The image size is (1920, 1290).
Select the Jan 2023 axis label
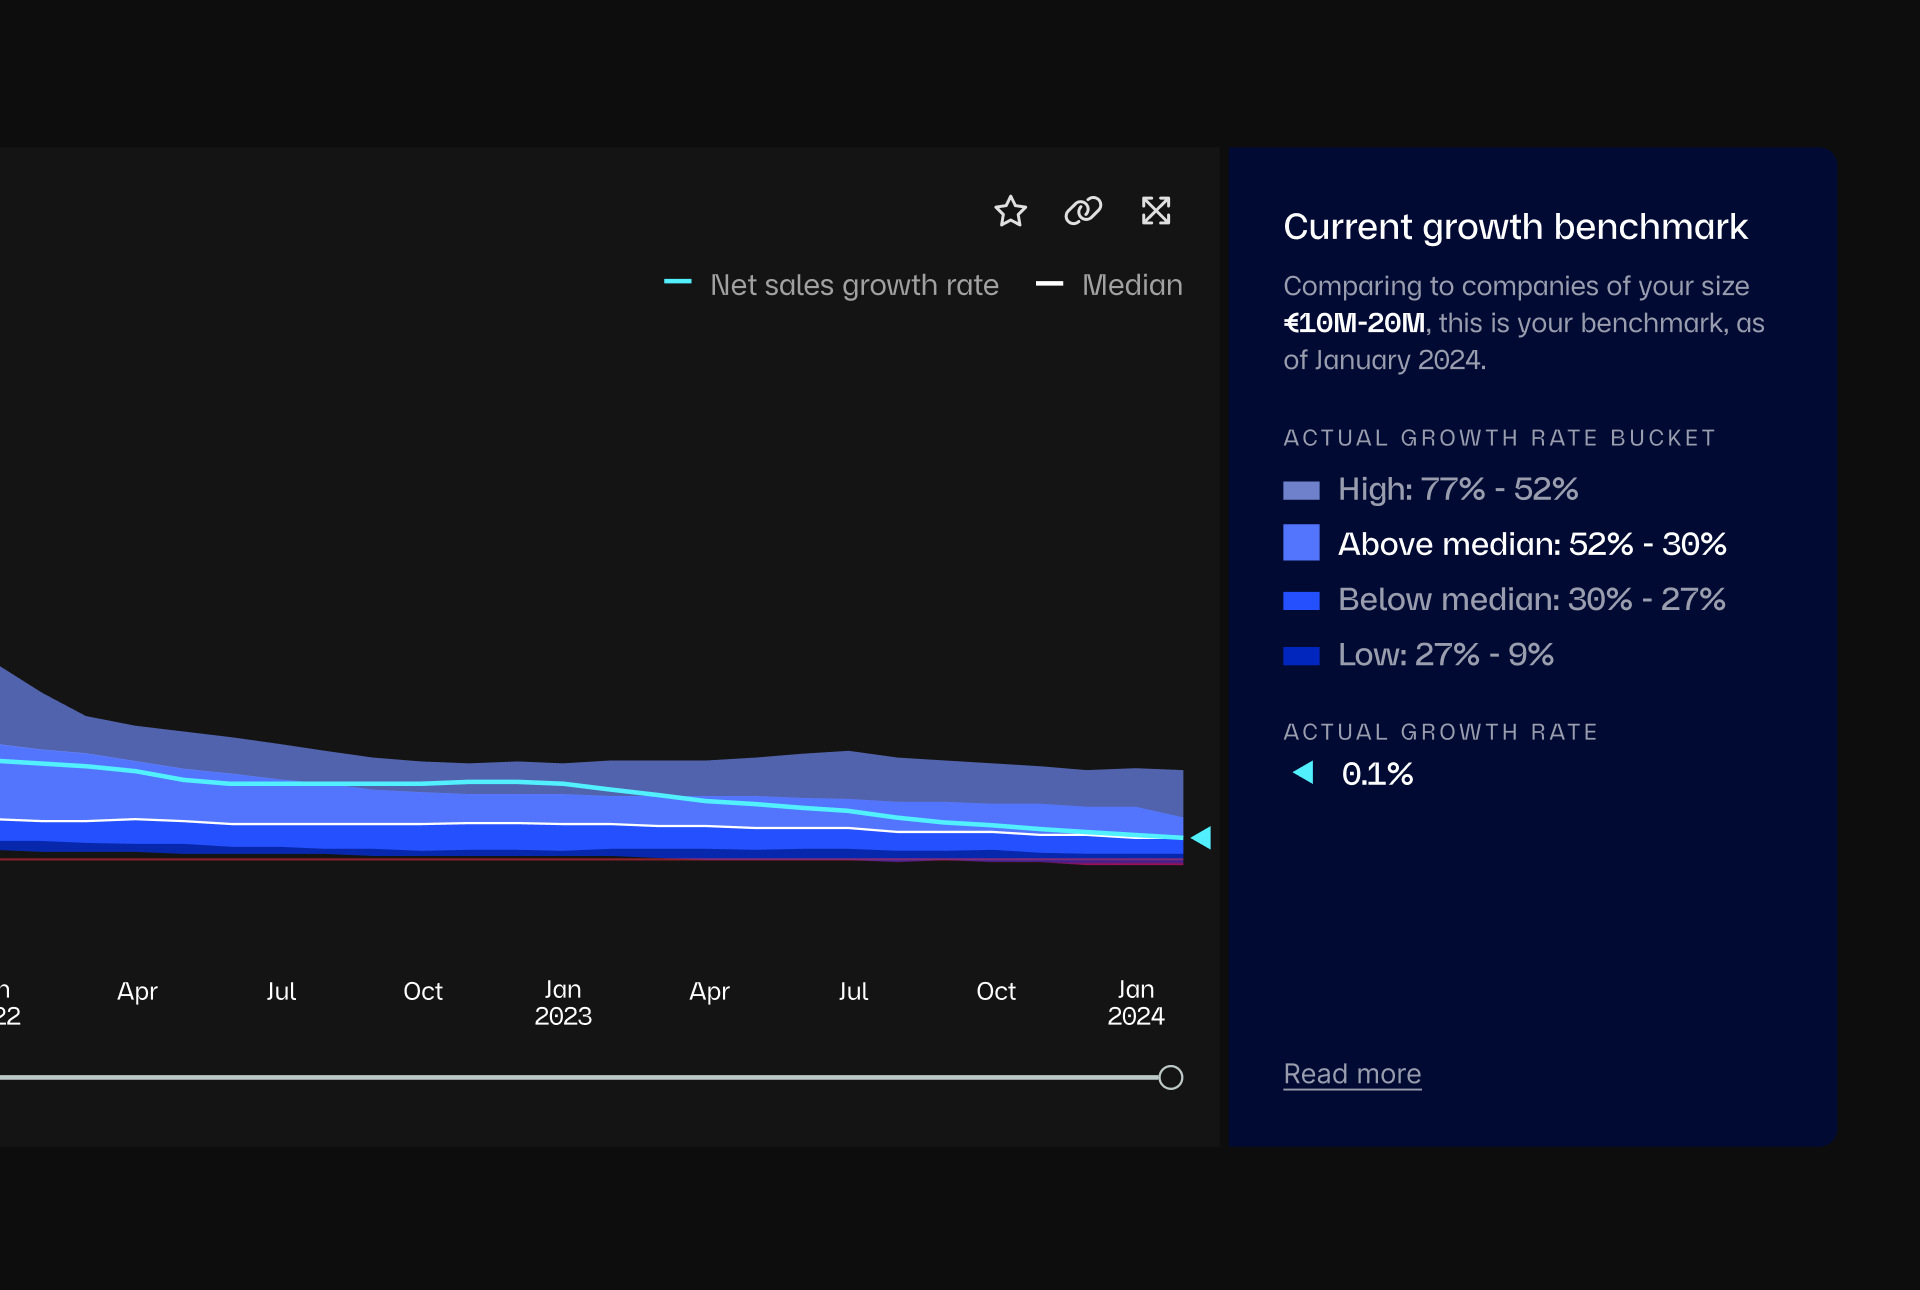pos(563,1002)
